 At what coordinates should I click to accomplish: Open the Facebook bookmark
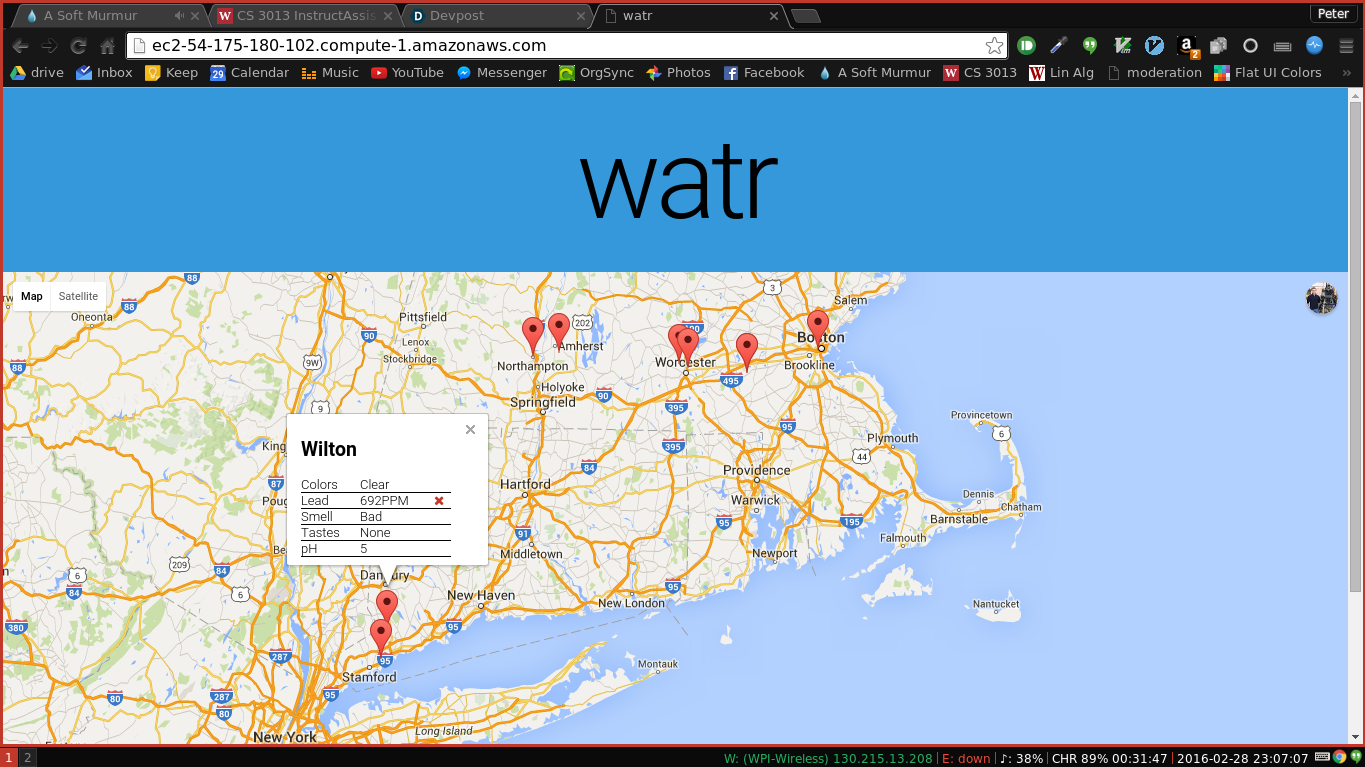coord(764,72)
